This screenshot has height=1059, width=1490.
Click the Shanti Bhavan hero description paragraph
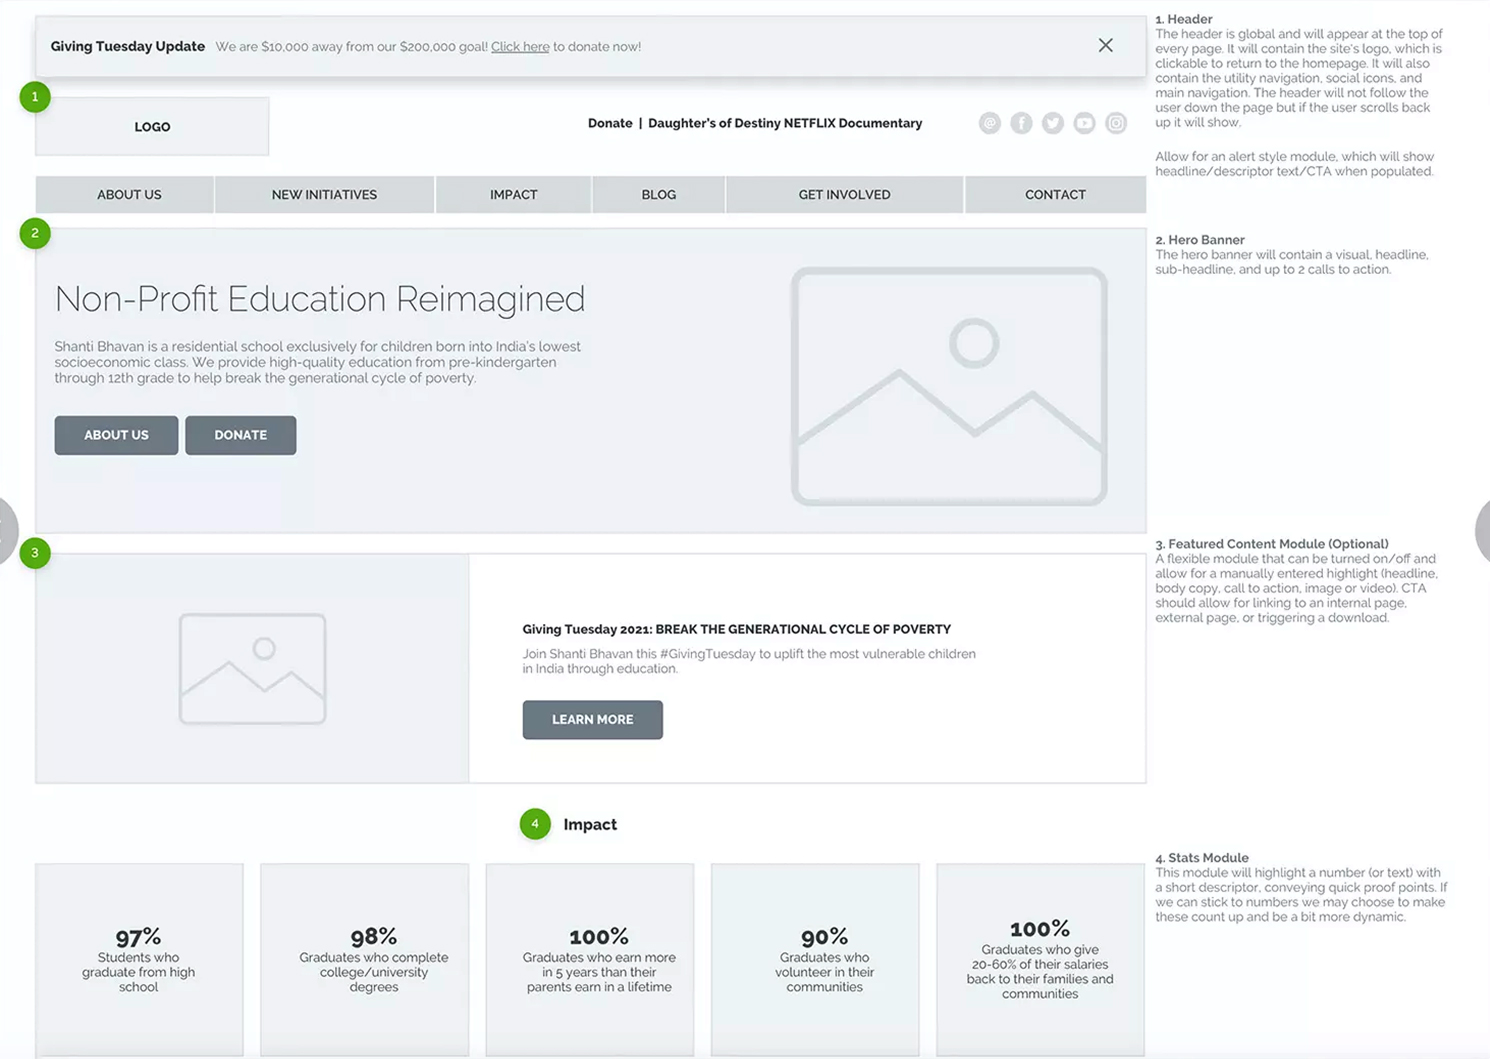coord(317,362)
